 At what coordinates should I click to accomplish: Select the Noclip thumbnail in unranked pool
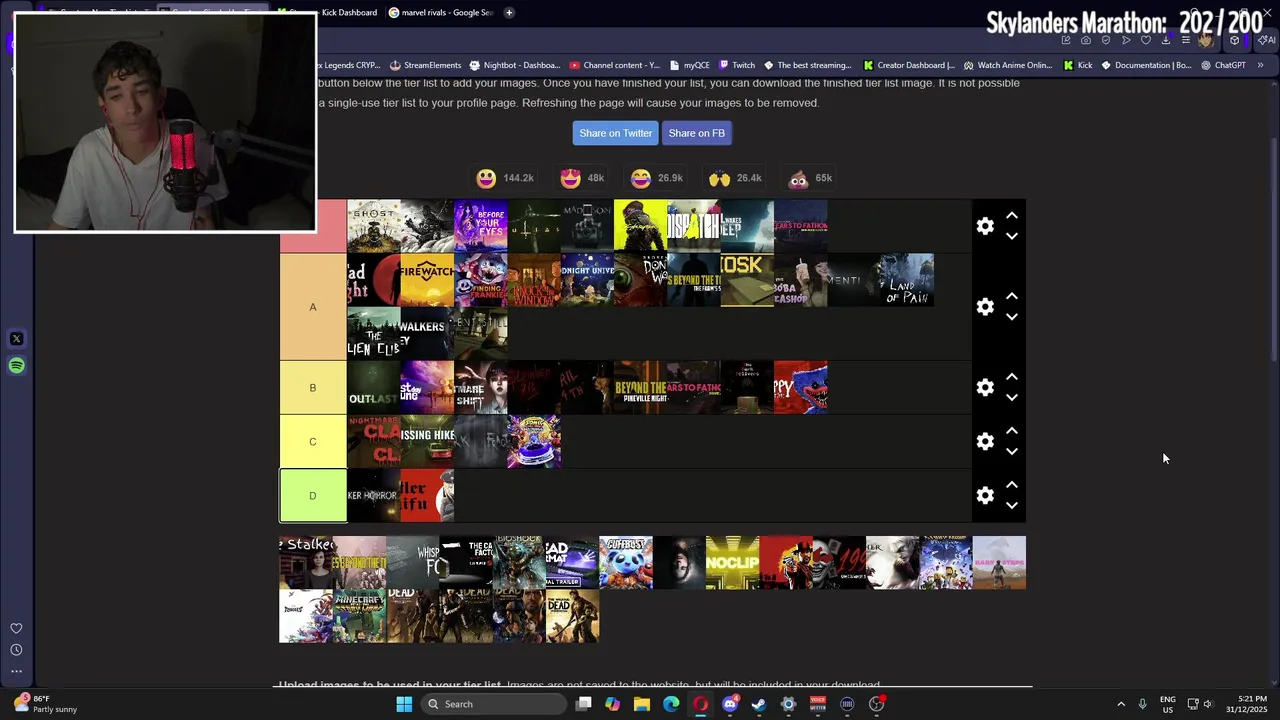click(732, 563)
